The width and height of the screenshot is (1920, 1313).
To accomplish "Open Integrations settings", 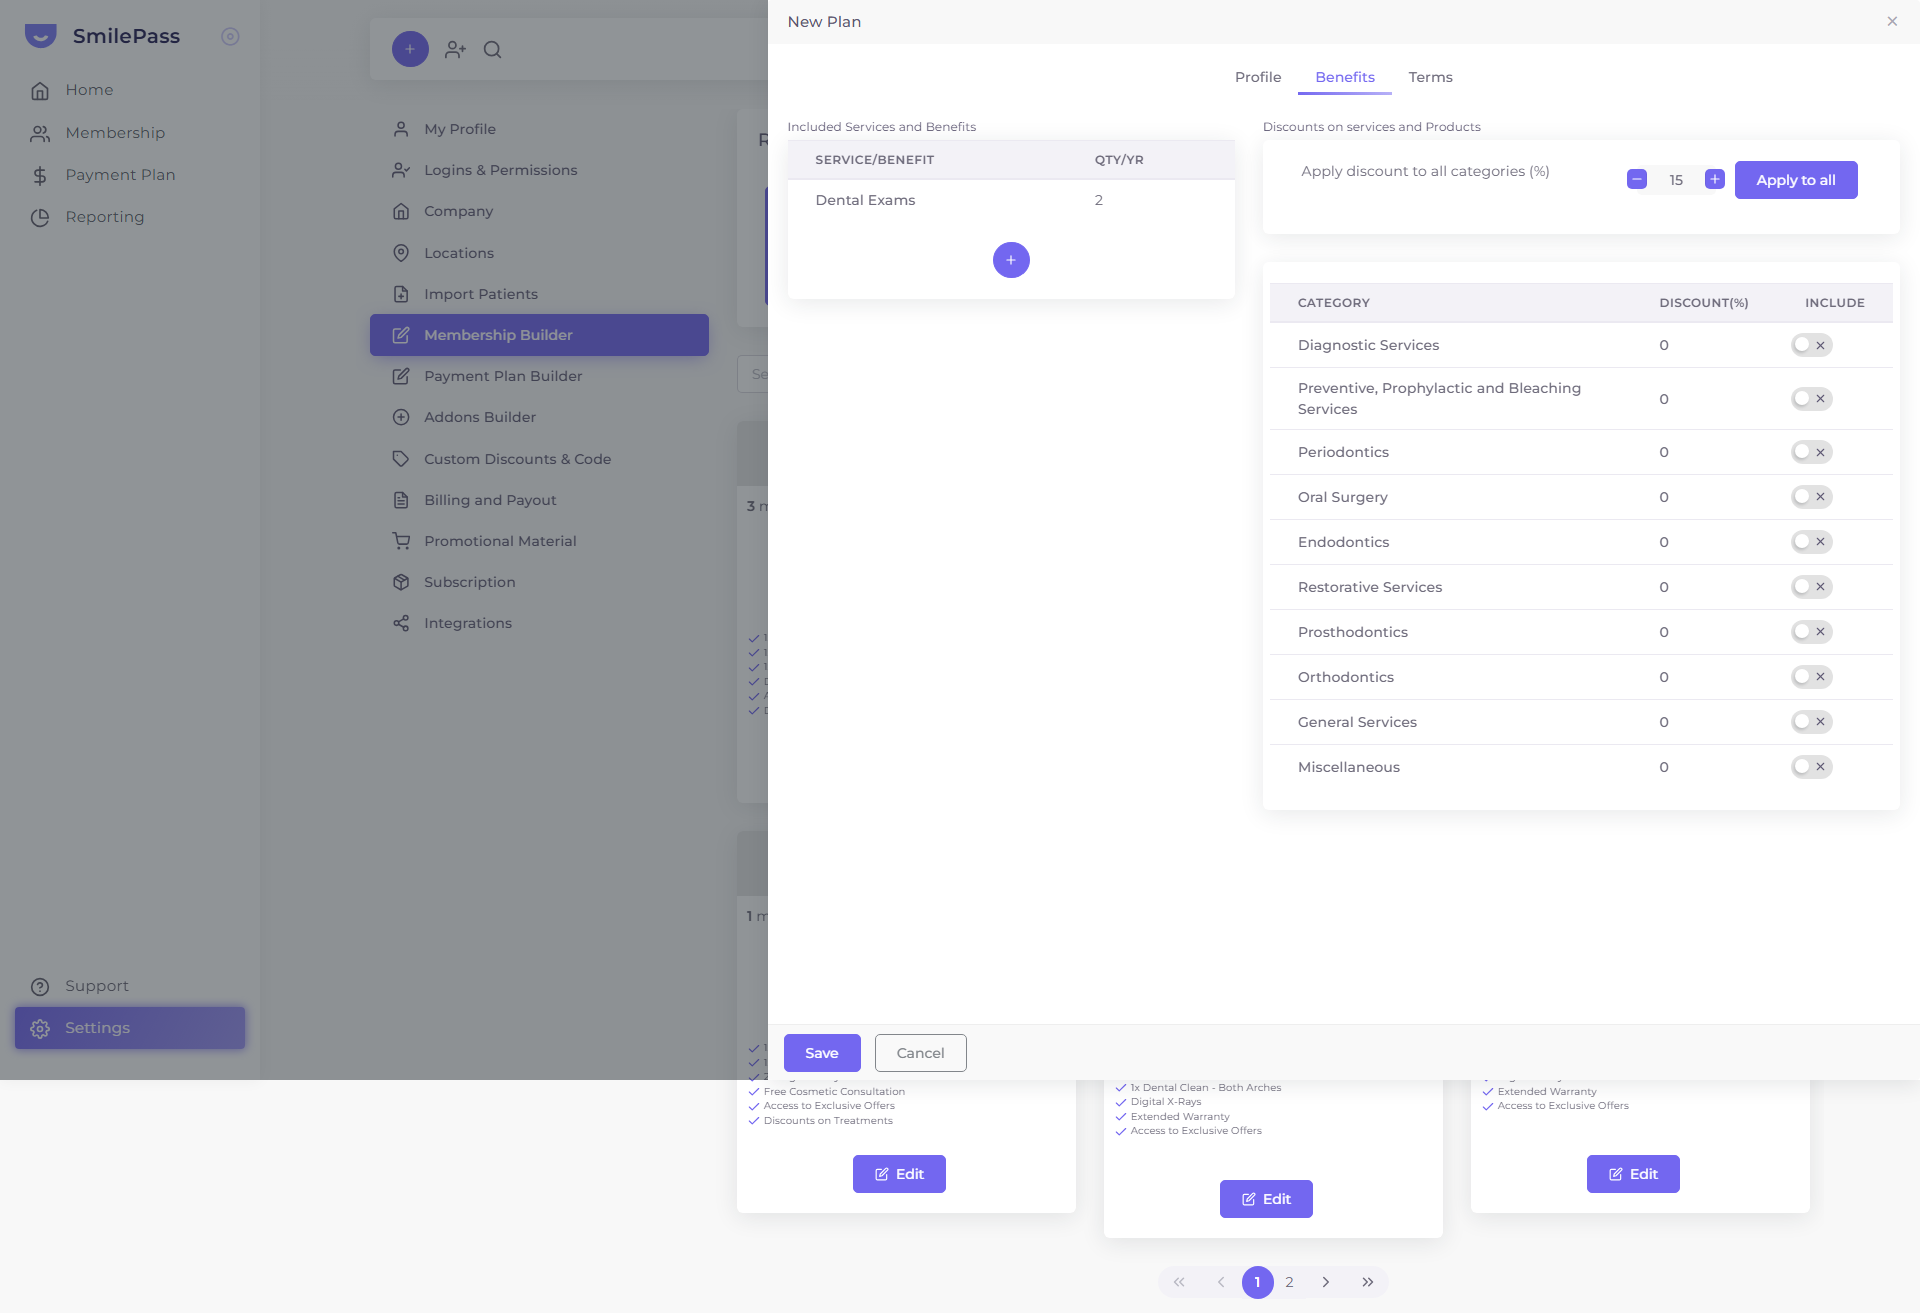I will click(539, 623).
